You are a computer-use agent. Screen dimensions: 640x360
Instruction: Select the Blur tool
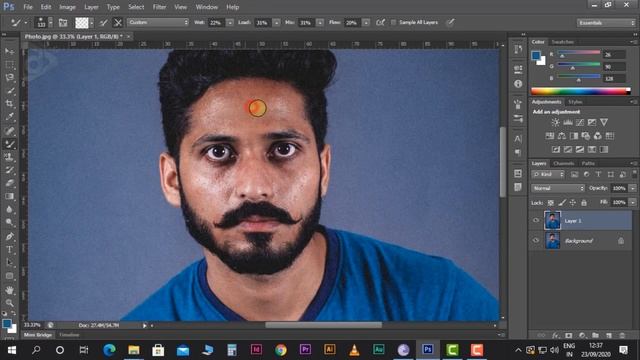pos(9,209)
